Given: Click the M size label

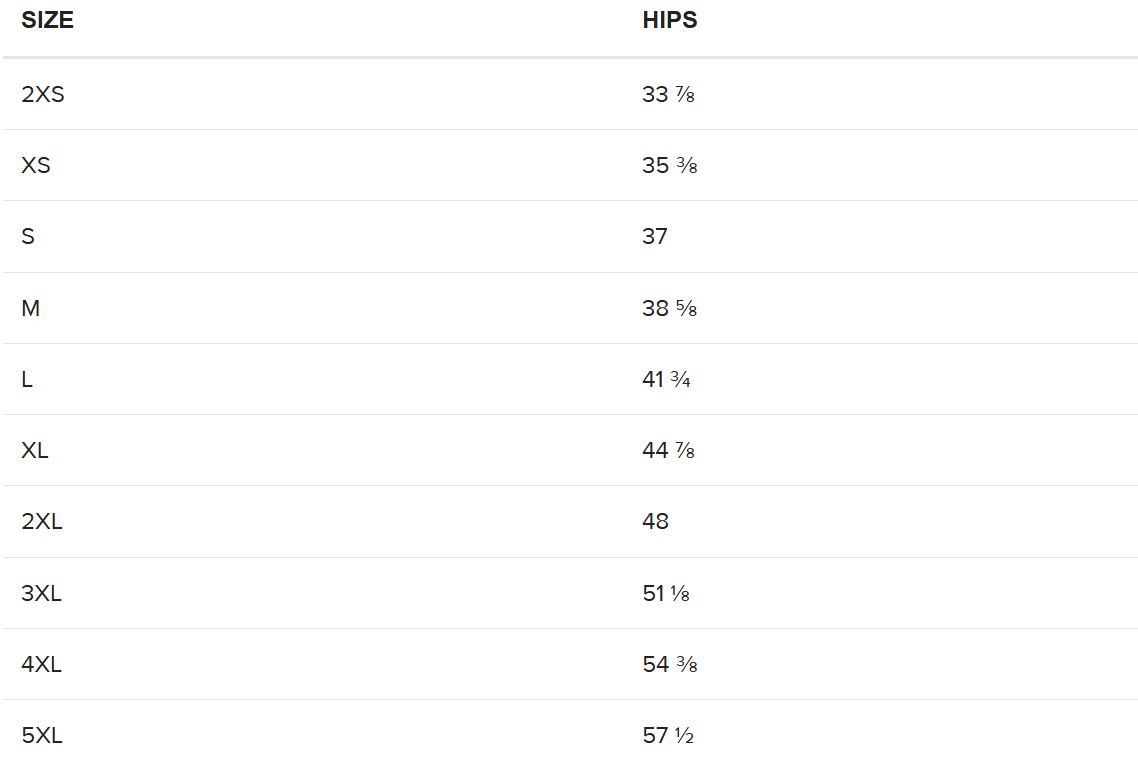Looking at the screenshot, I should click(31, 308).
